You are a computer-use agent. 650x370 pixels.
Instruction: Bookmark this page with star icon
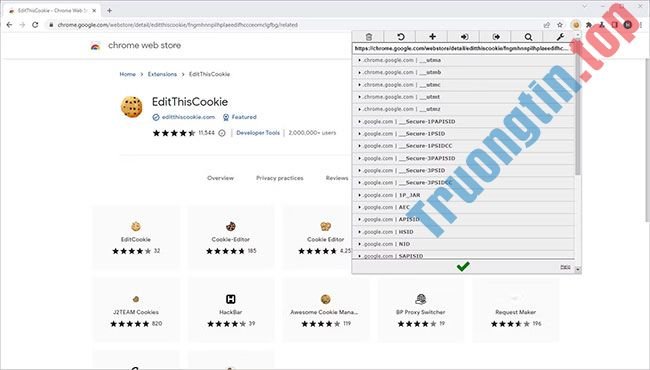coord(560,25)
